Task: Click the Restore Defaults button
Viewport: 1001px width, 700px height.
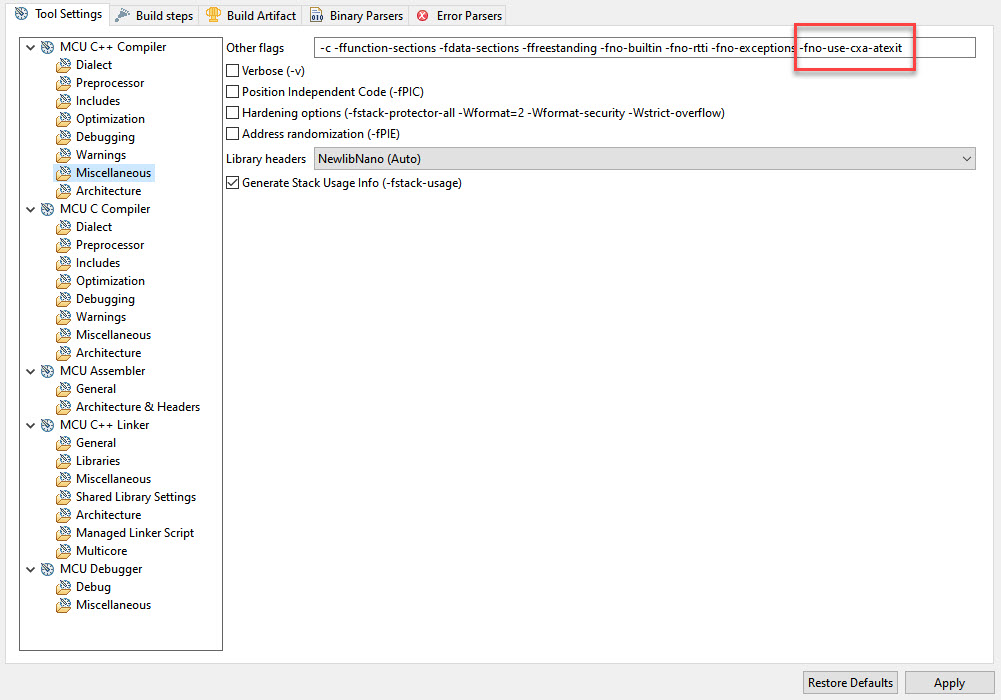Action: (850, 683)
